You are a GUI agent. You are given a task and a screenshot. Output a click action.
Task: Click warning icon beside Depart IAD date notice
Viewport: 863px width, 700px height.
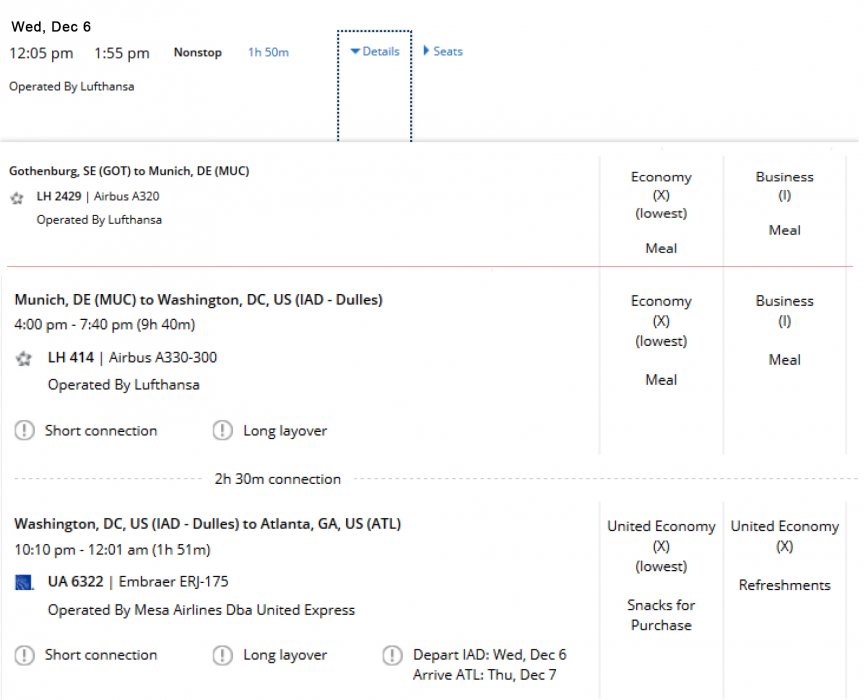point(392,655)
